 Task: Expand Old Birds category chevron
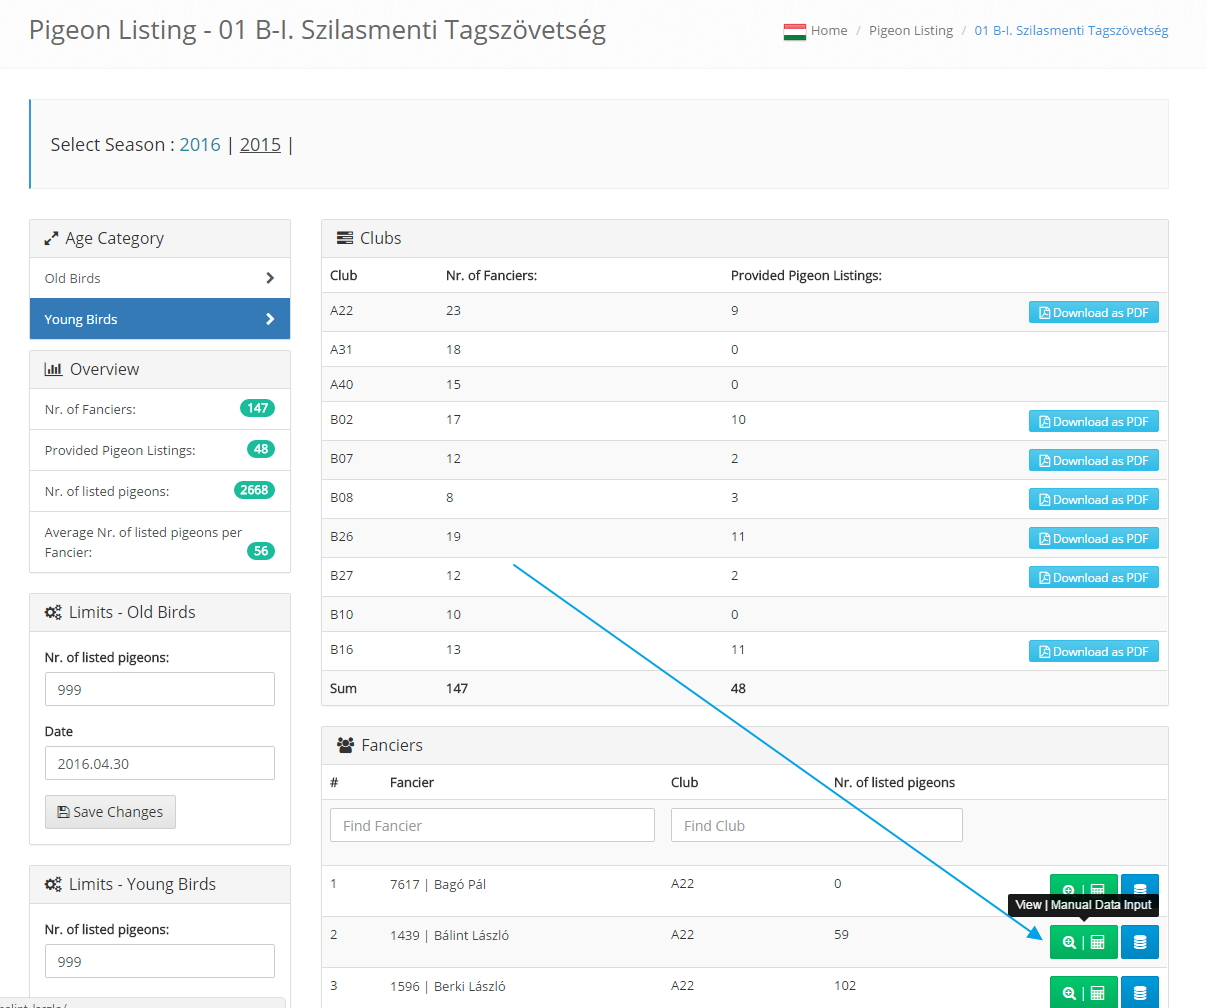[x=270, y=278]
